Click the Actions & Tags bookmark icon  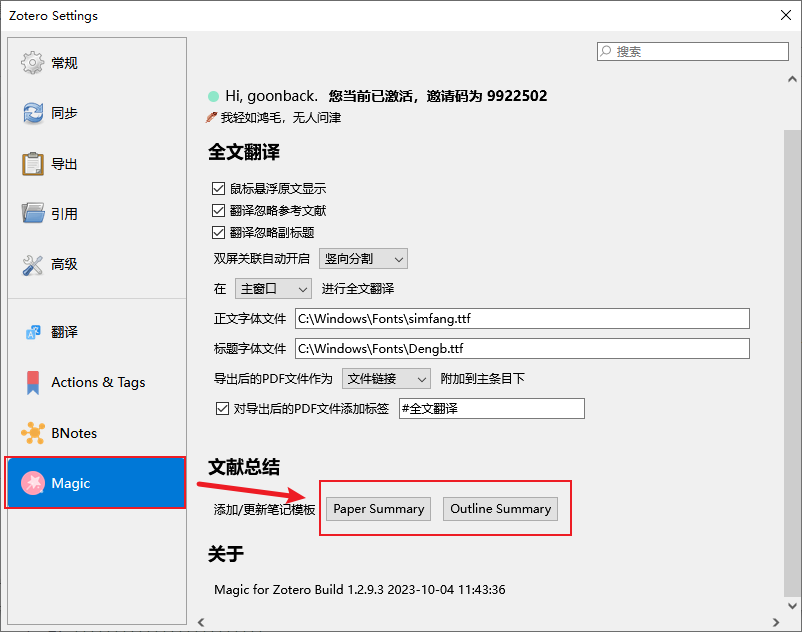[33, 382]
